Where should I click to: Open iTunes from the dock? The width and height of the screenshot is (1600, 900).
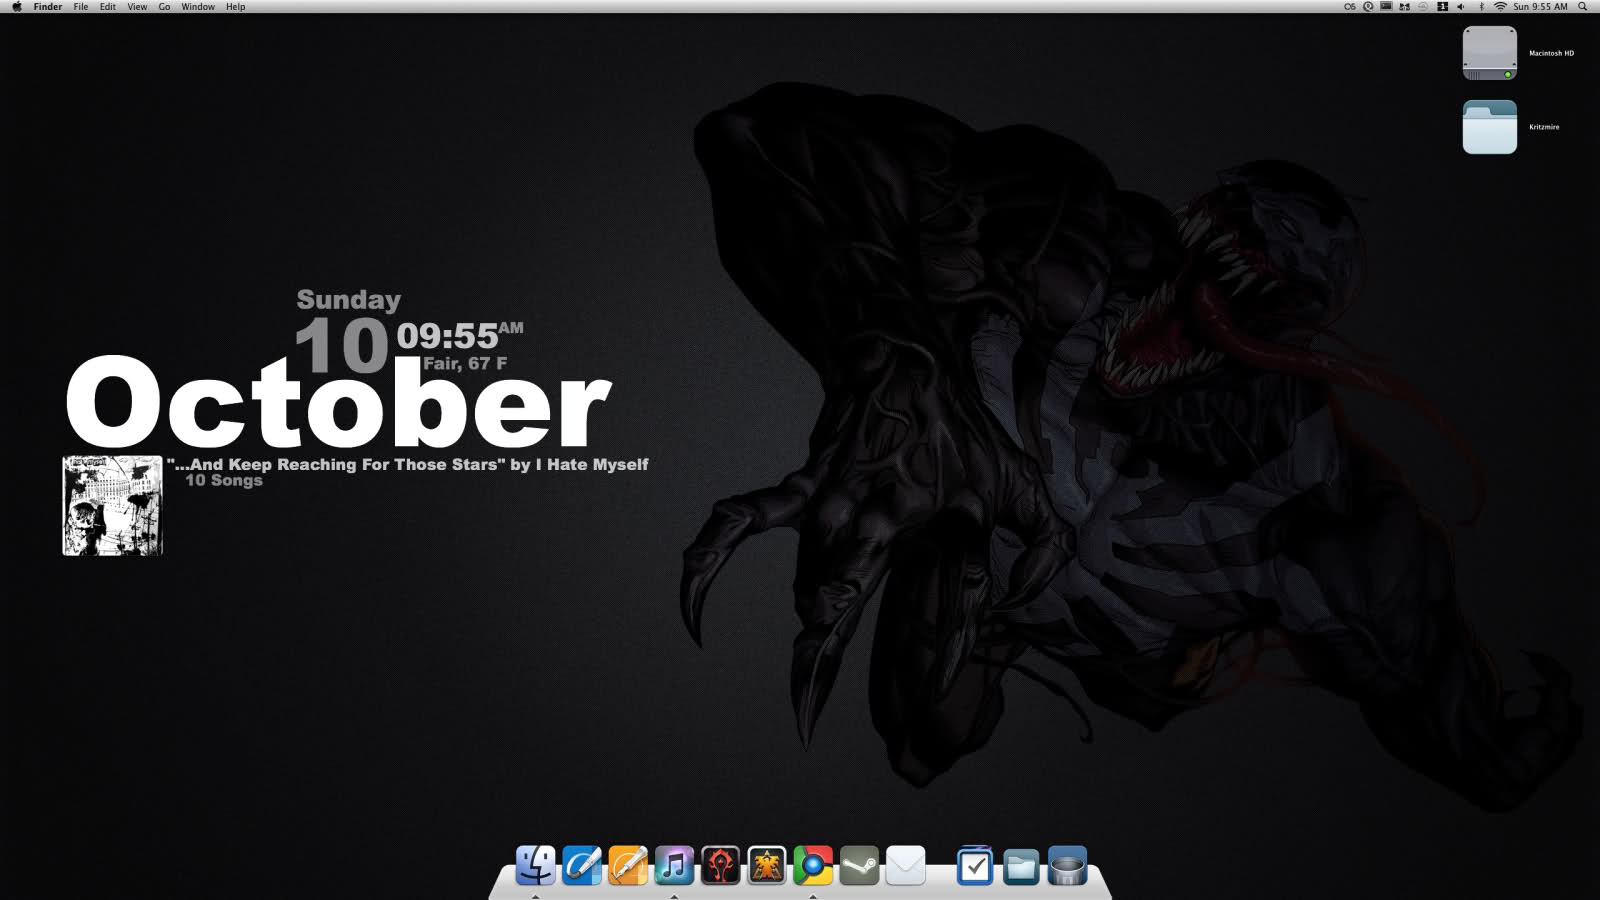pos(674,865)
